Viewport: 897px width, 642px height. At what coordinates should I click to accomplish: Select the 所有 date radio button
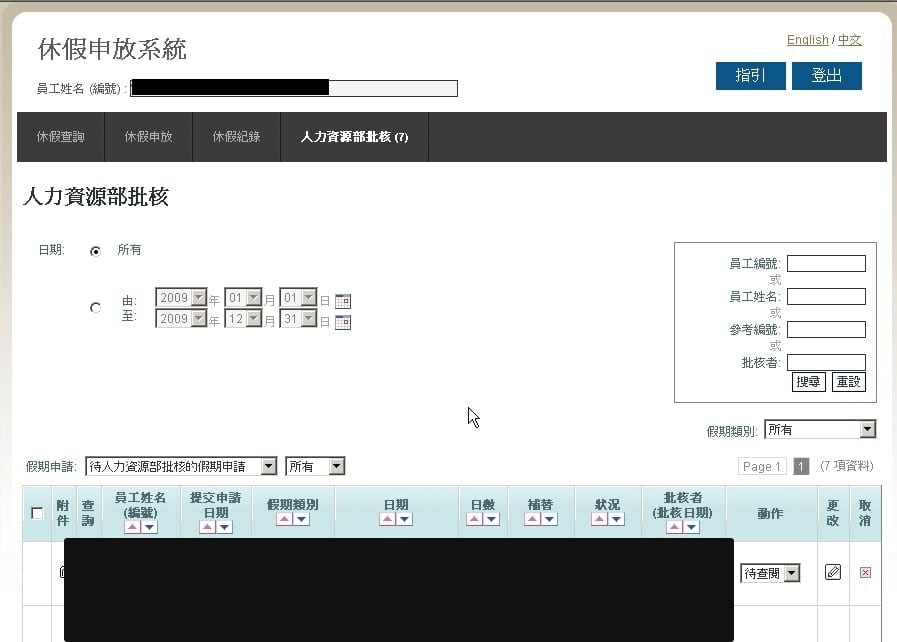(96, 251)
